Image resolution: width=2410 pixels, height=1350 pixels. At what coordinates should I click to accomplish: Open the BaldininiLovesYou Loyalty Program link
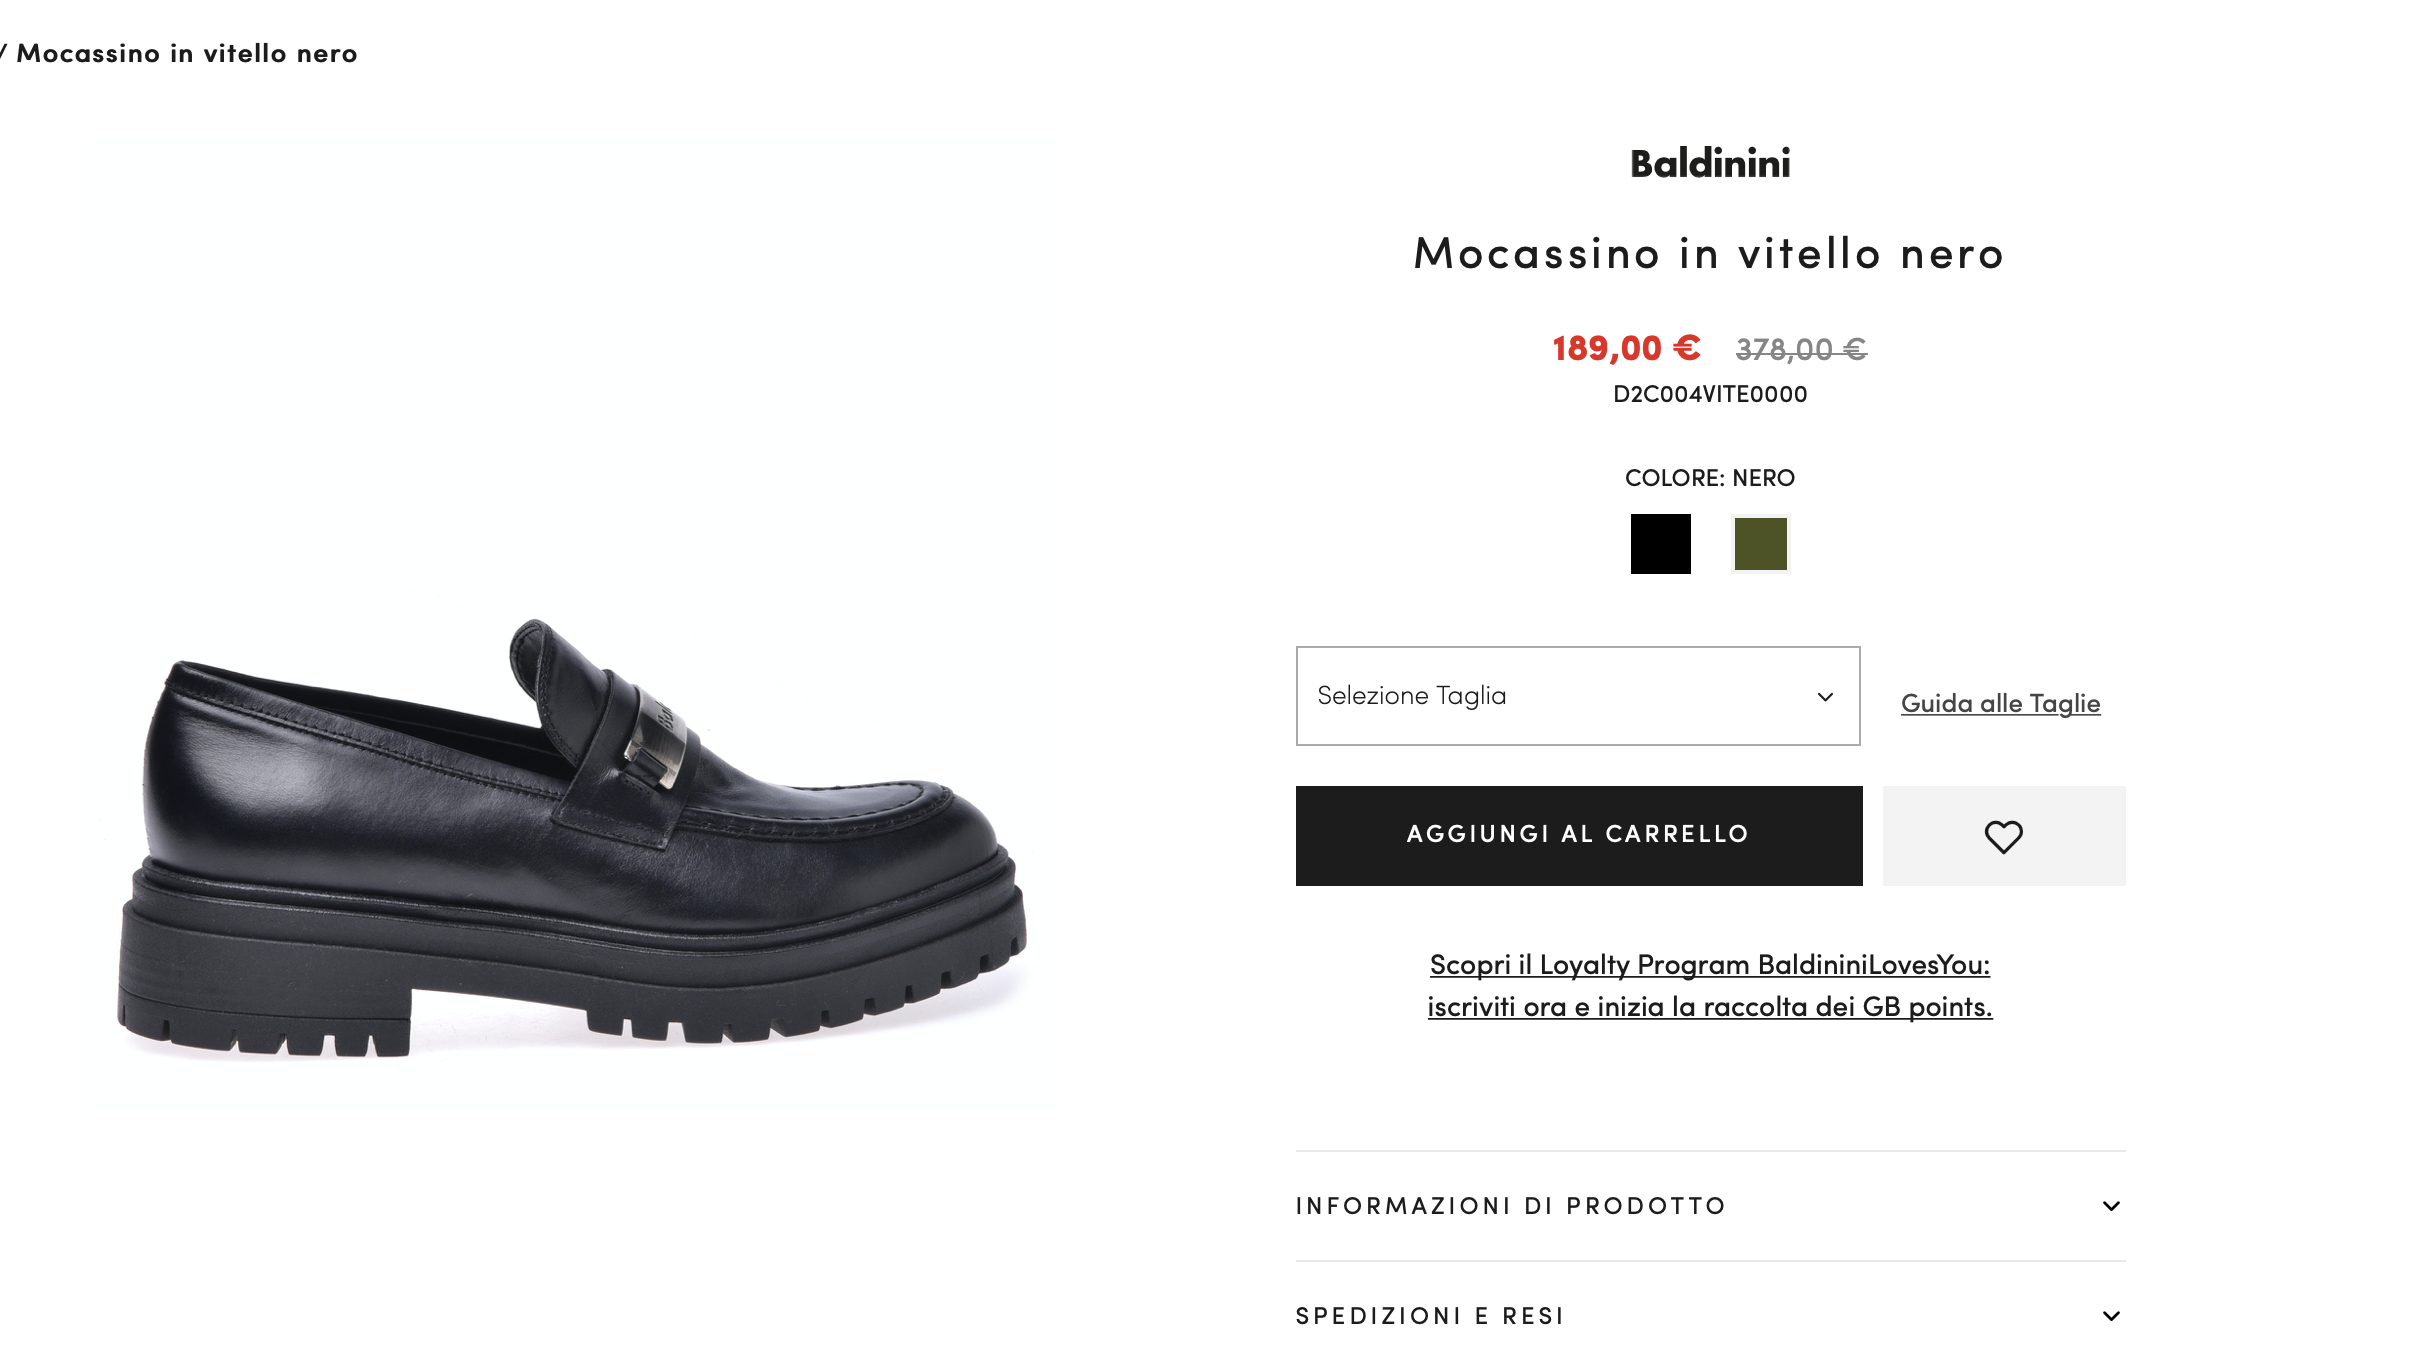tap(1710, 965)
